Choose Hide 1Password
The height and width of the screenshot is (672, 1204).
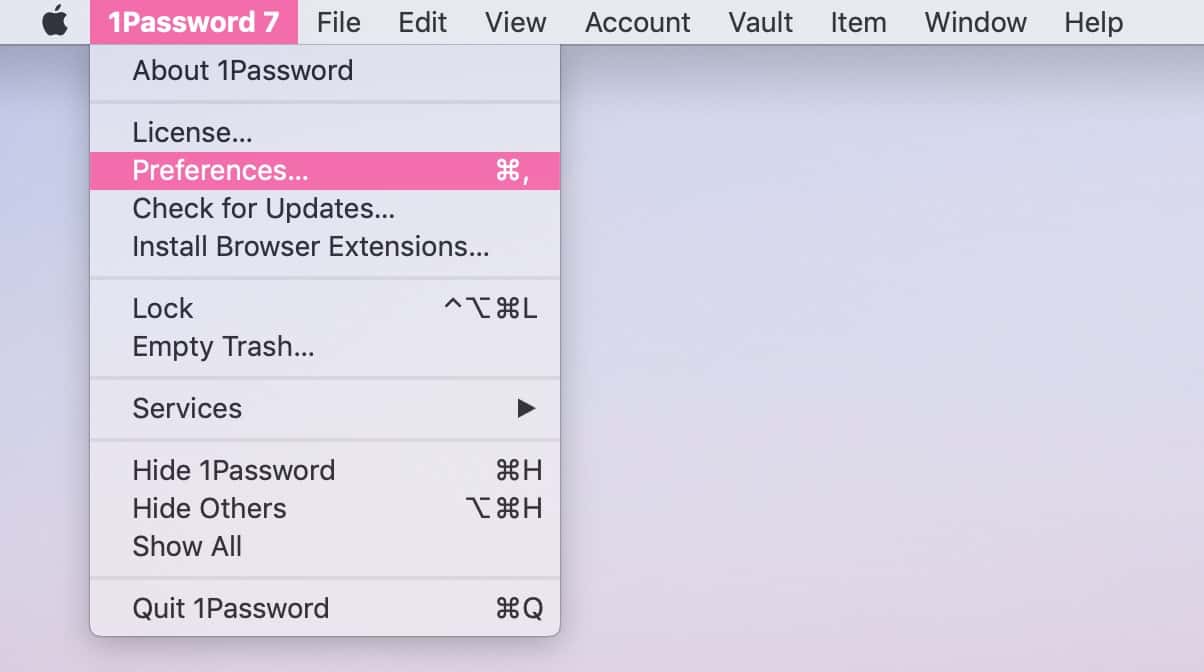pyautogui.click(x=325, y=470)
